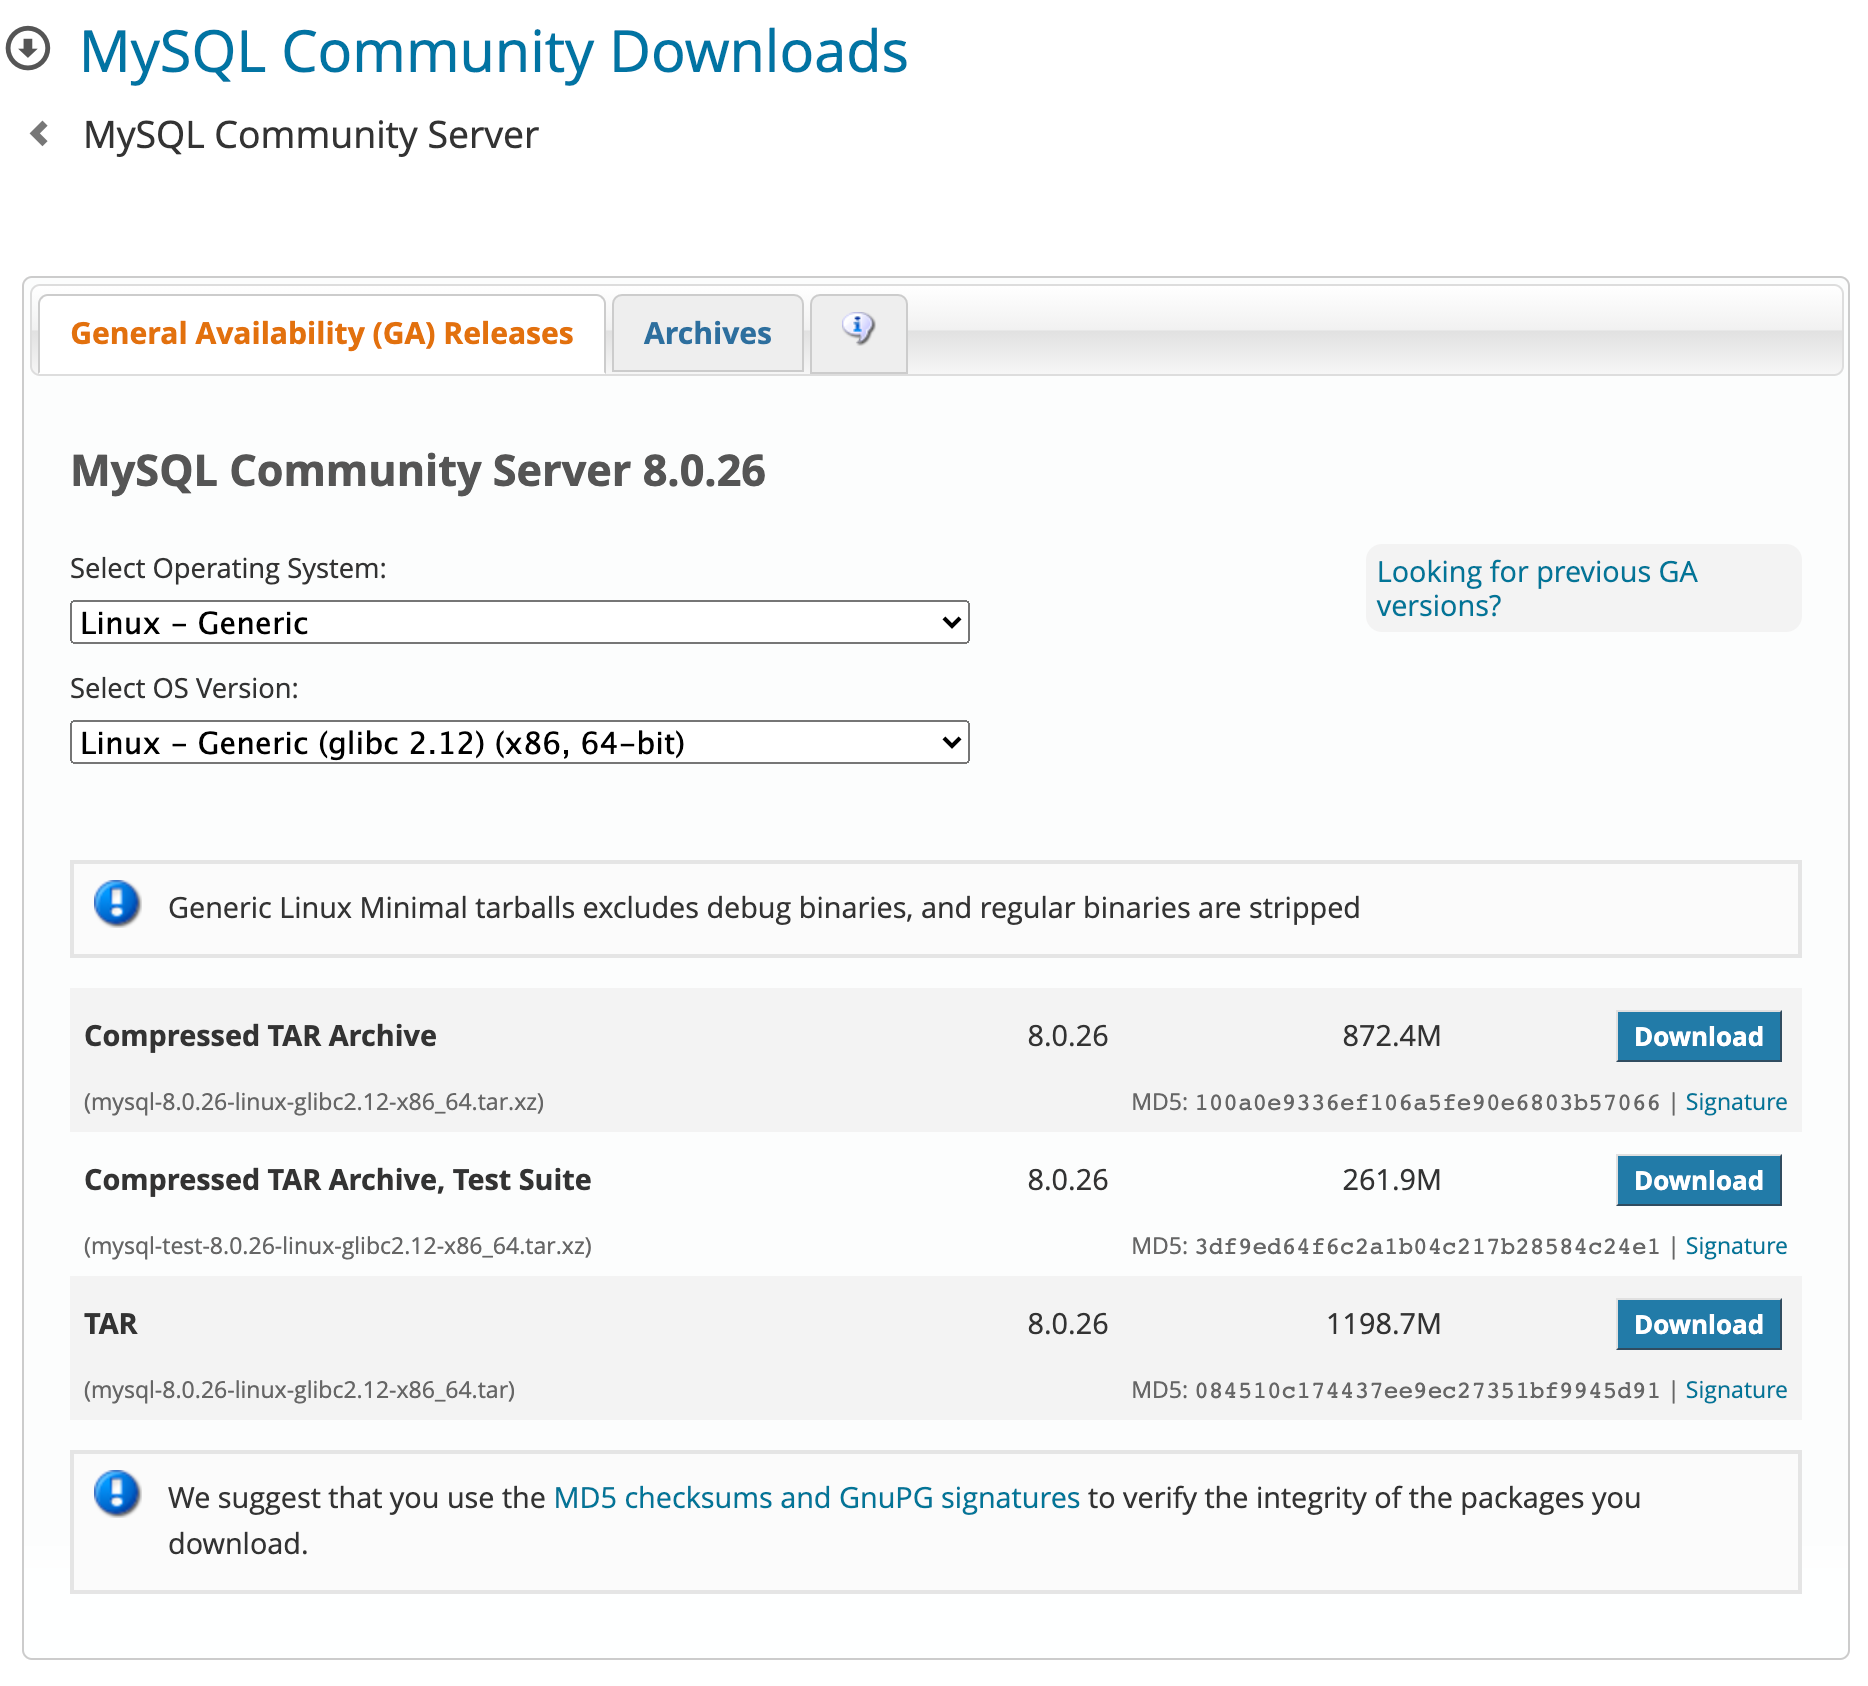Click filename mysql-8.0.26-linux-glibc2.12-x86_64.tar)
The height and width of the screenshot is (1686, 1868).
(x=300, y=1390)
